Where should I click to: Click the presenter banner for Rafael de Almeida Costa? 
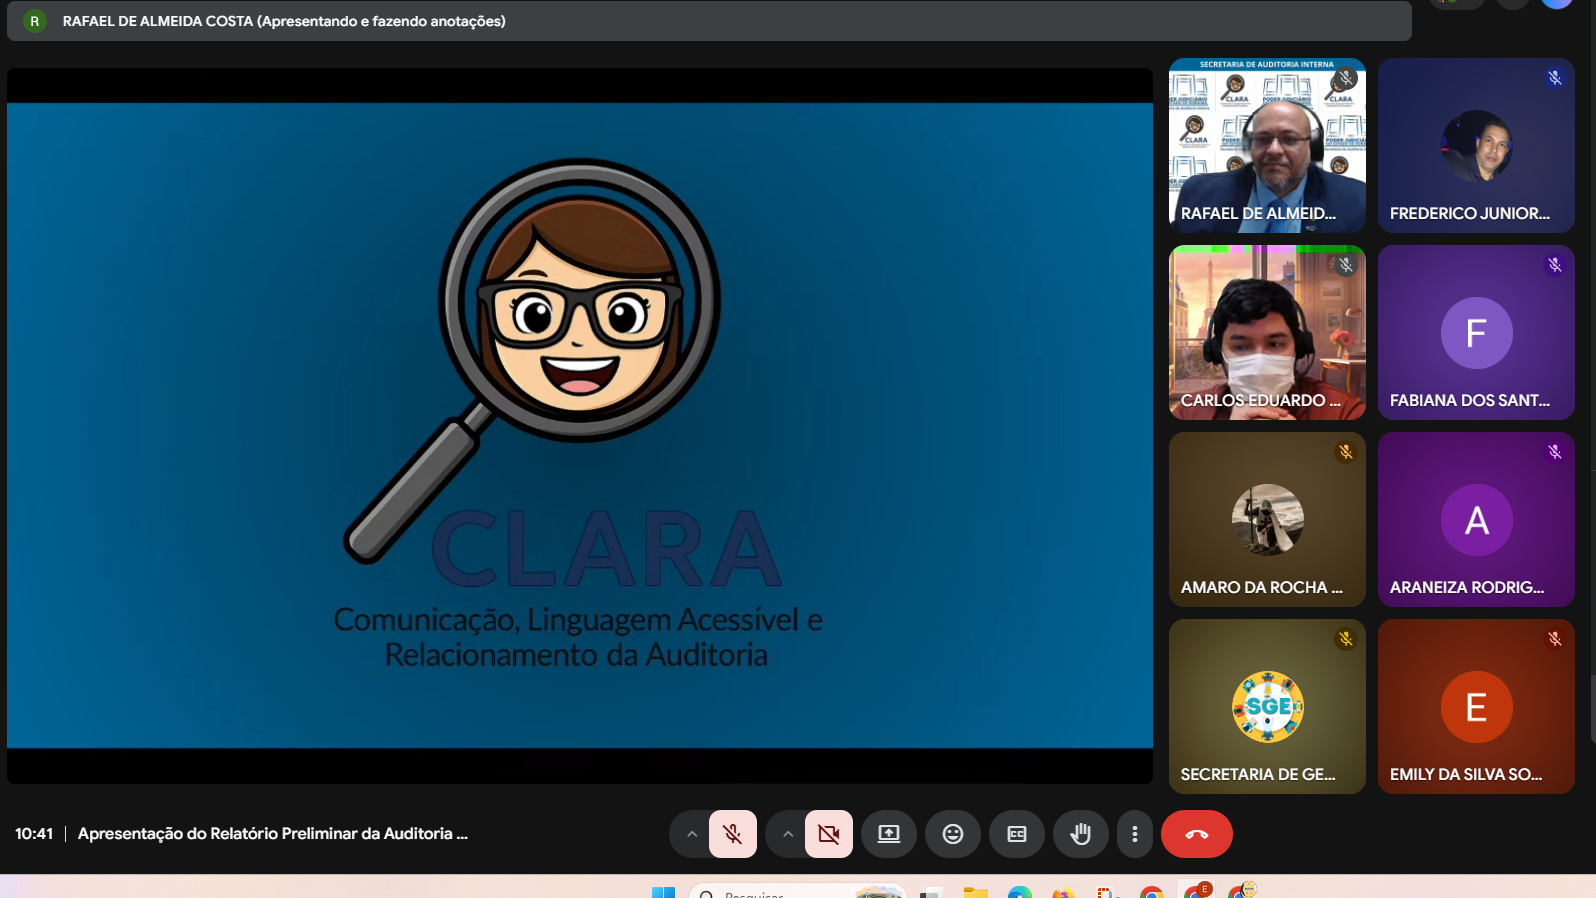[x=284, y=21]
